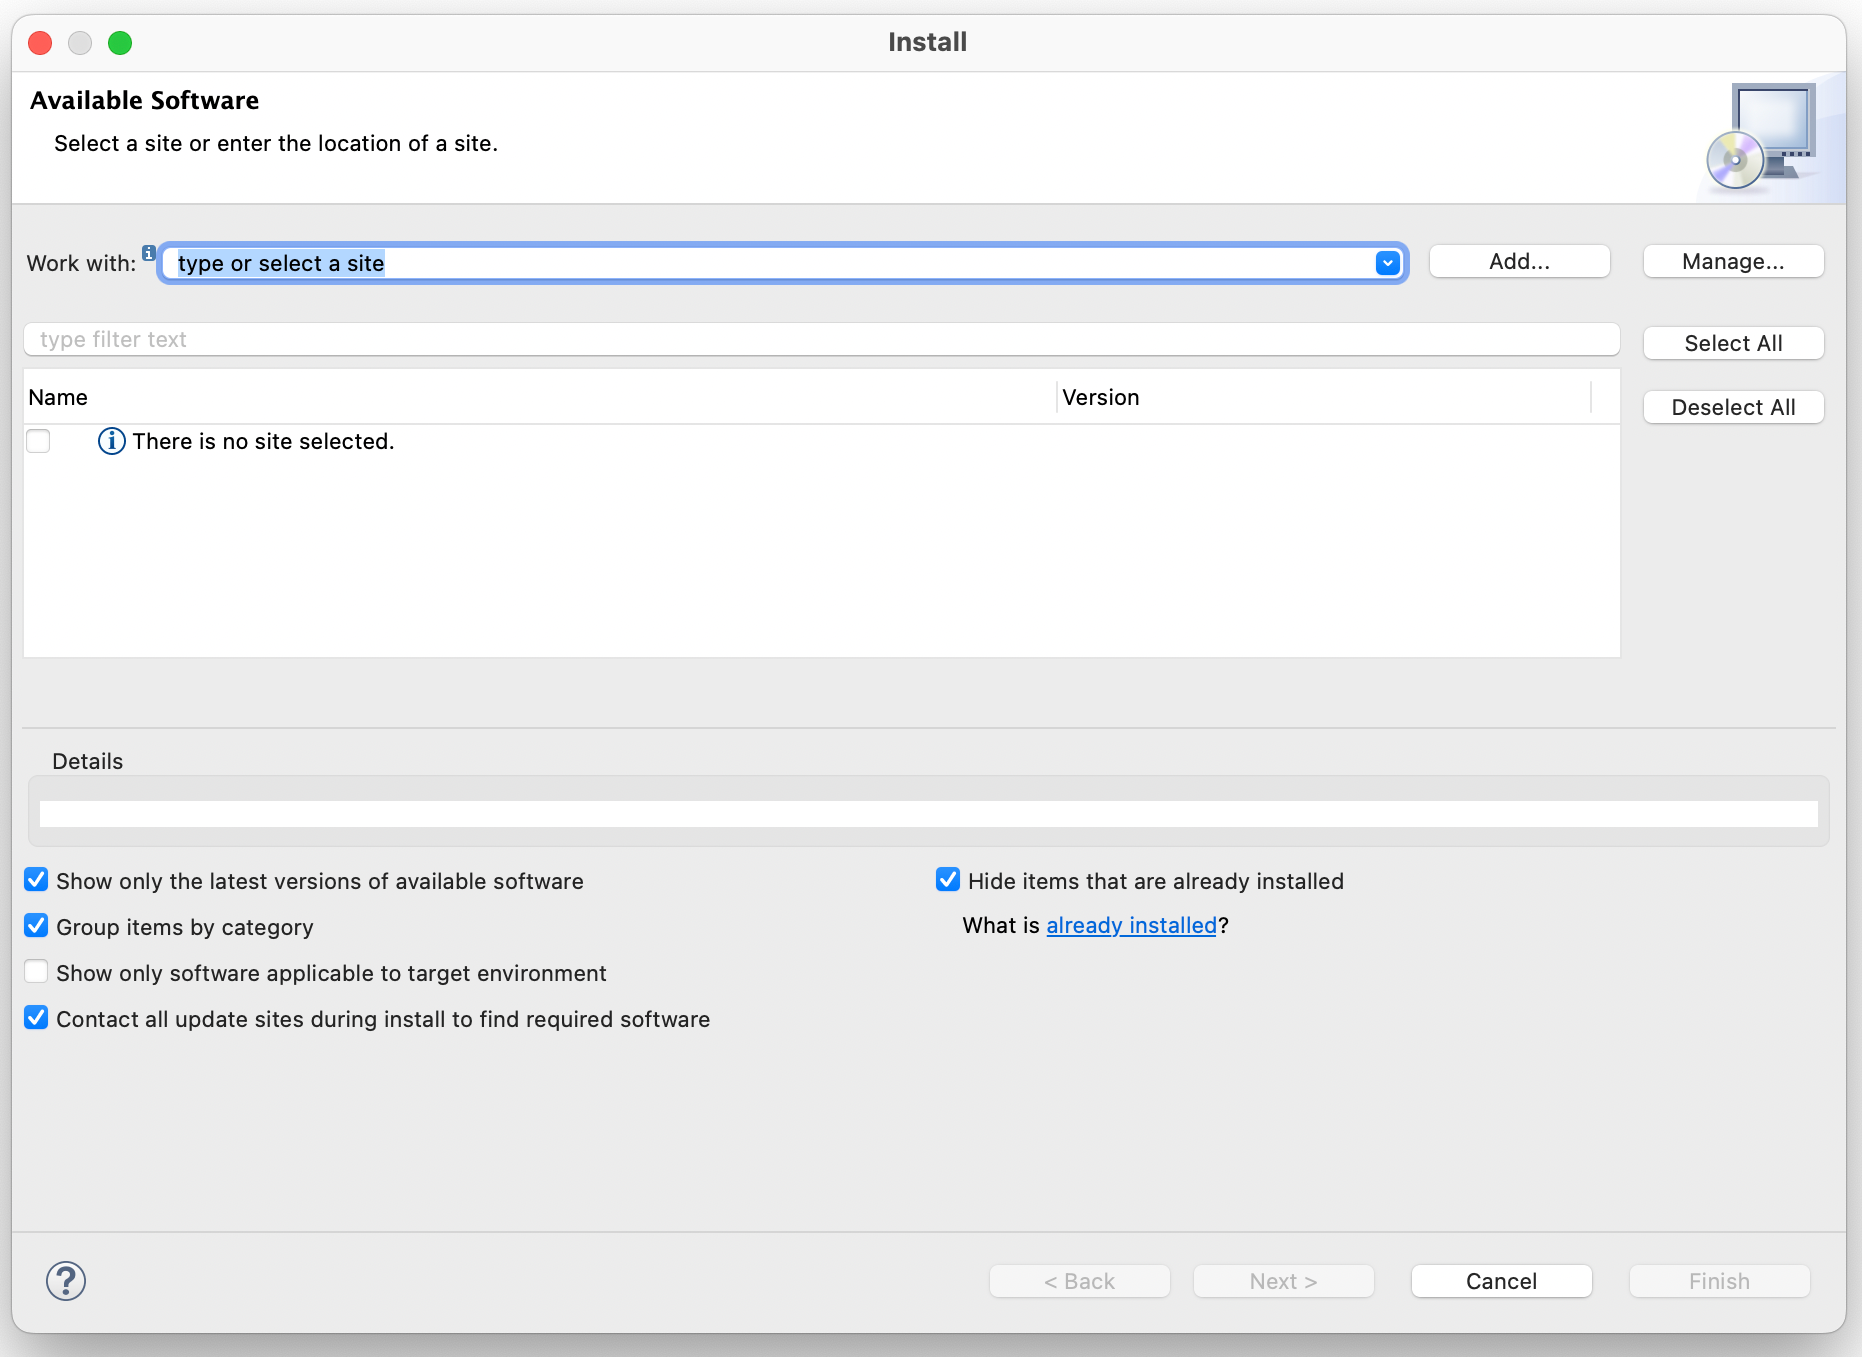Screen dimensions: 1862x1357
Task: Open the Manage... sites button
Action: click(1733, 261)
